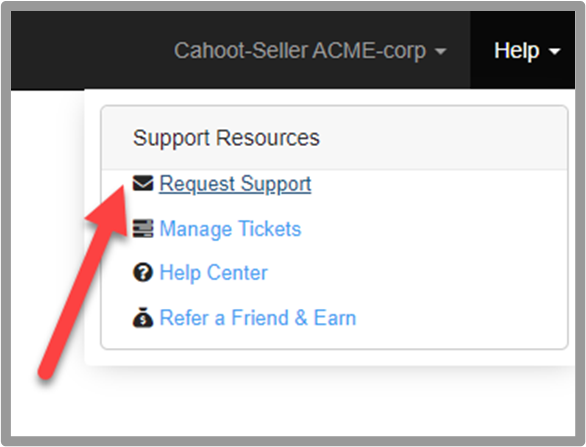
Task: Go to the Help Center link
Action: point(213,272)
